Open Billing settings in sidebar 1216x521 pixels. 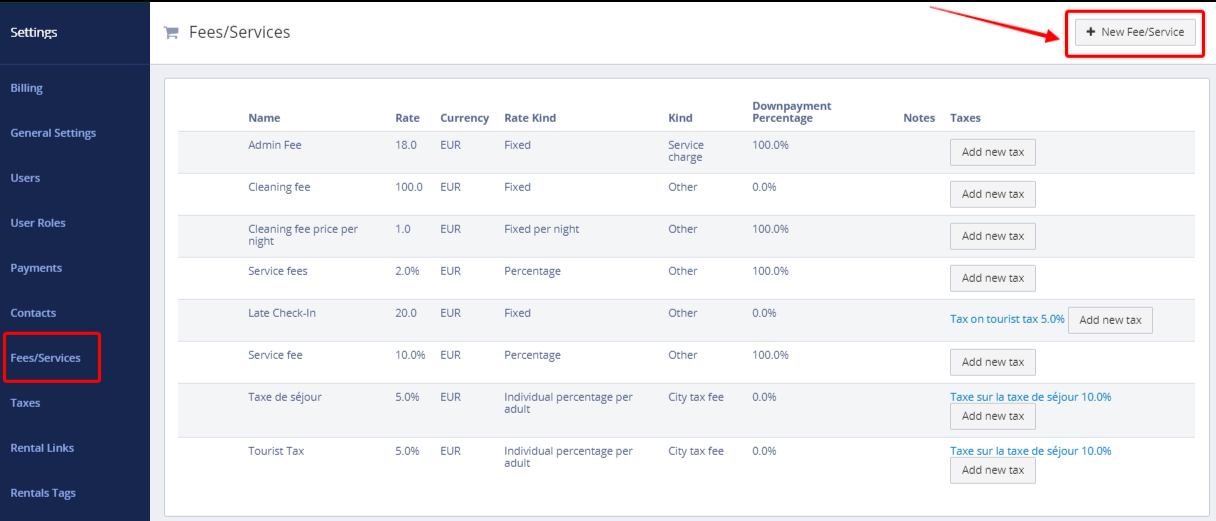27,88
